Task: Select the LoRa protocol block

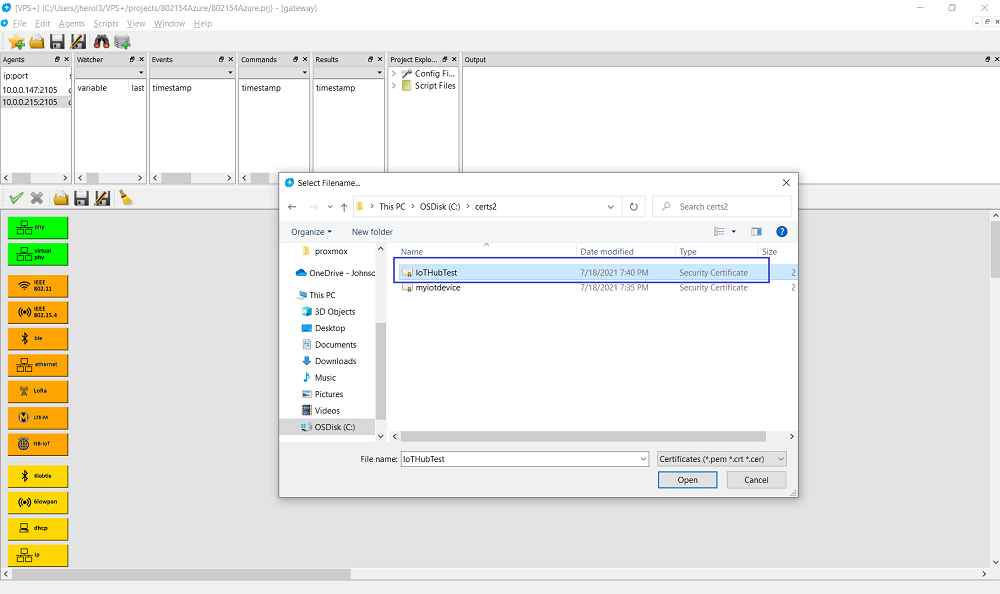Action: coord(38,392)
